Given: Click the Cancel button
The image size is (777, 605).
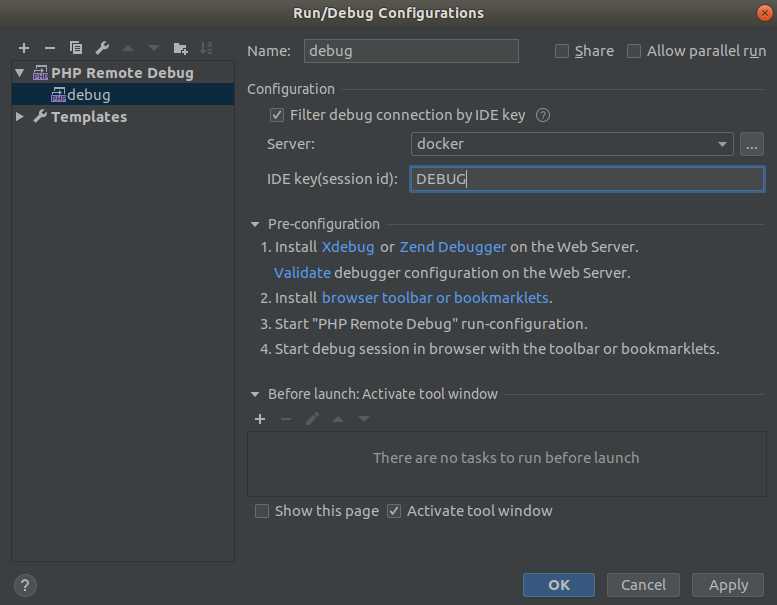Looking at the screenshot, I should [x=643, y=585].
